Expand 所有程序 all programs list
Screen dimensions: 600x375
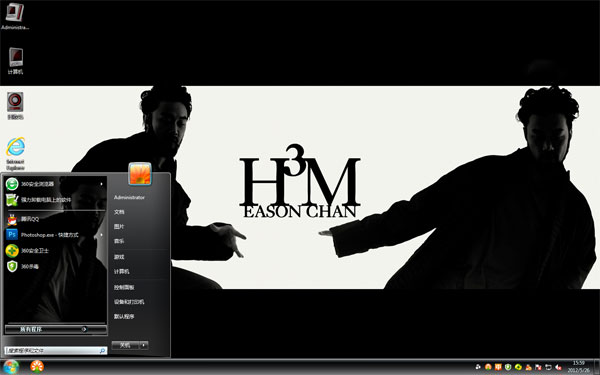coord(56,329)
